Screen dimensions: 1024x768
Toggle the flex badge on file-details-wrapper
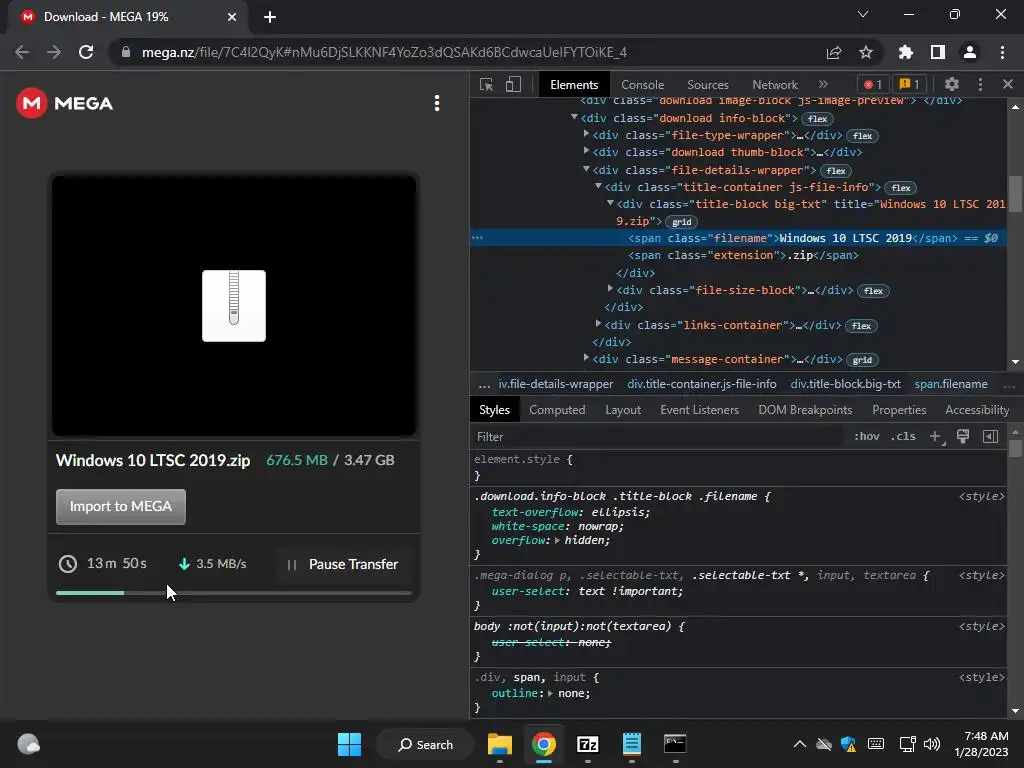coord(836,171)
